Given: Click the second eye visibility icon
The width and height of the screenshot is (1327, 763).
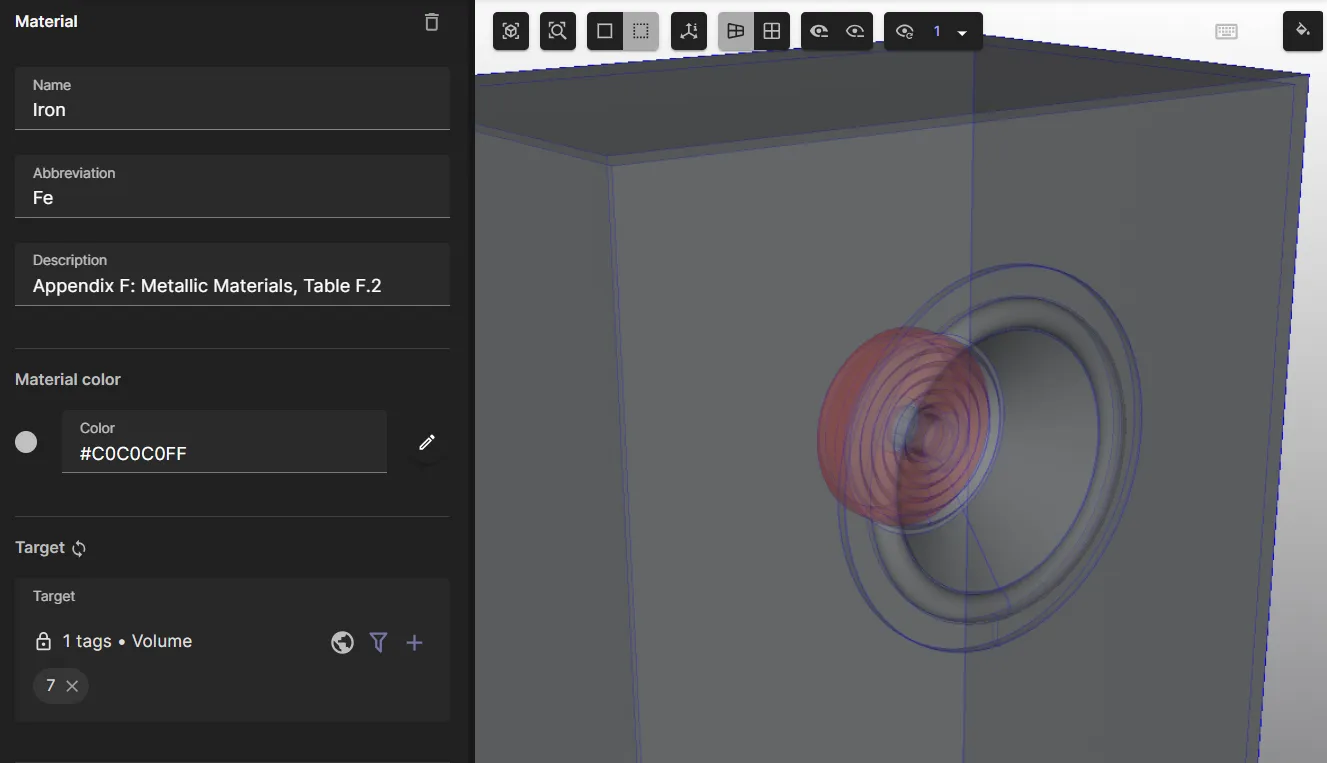Looking at the screenshot, I should [x=855, y=31].
